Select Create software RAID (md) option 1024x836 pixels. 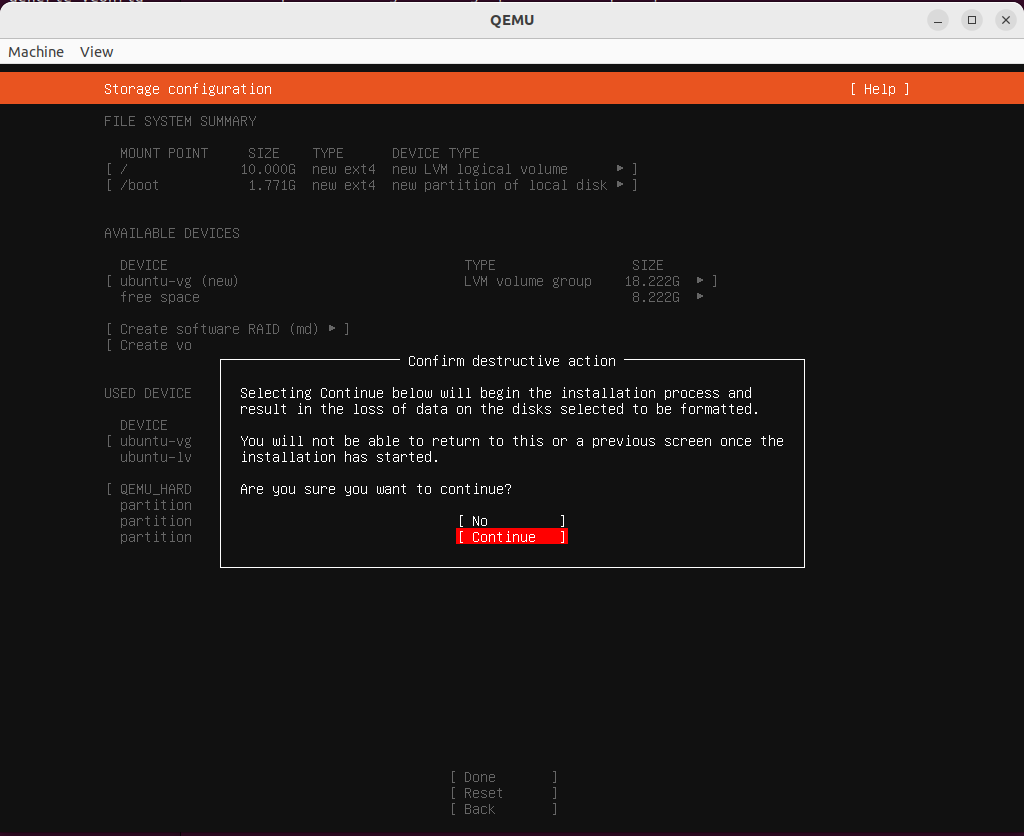point(227,329)
